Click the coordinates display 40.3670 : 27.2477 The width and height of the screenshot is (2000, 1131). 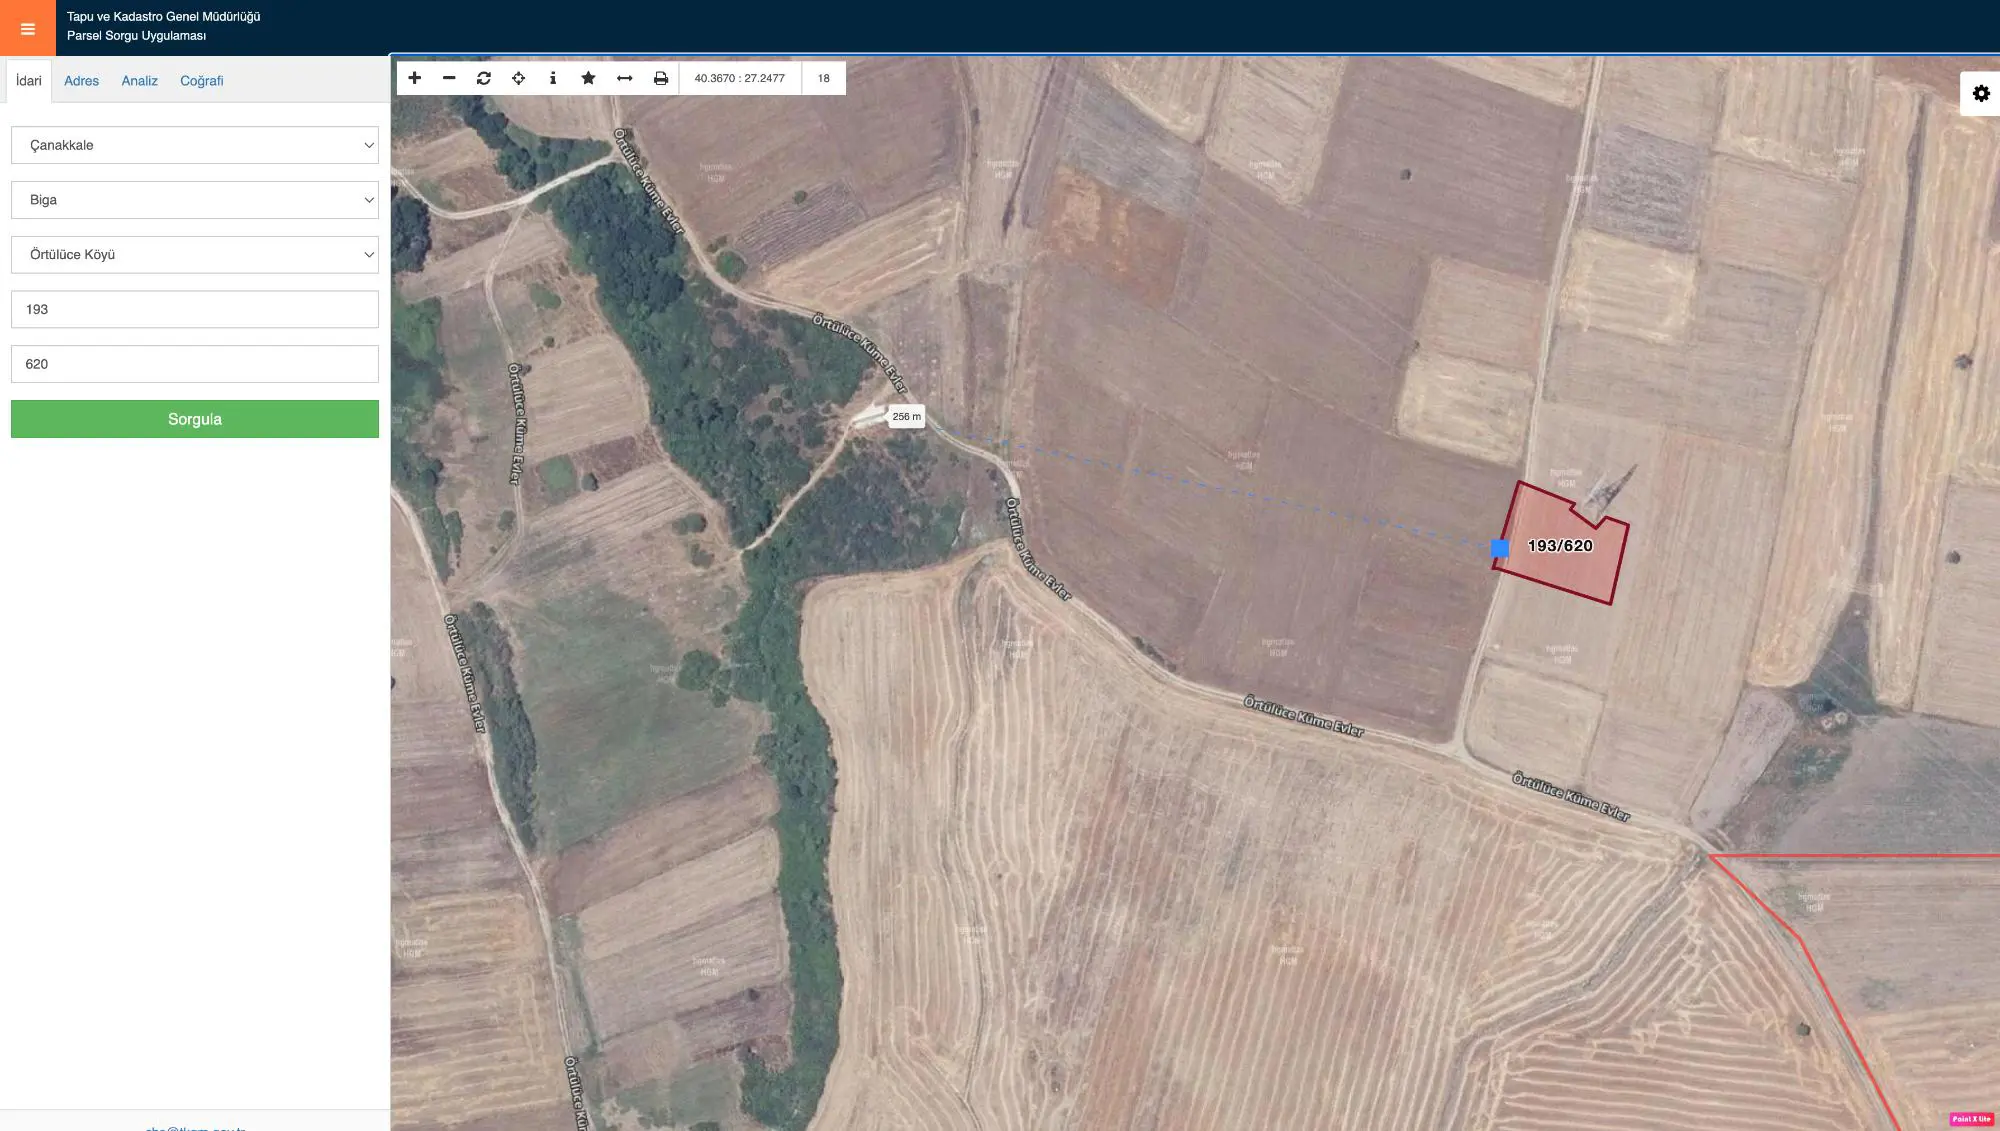[x=740, y=78]
